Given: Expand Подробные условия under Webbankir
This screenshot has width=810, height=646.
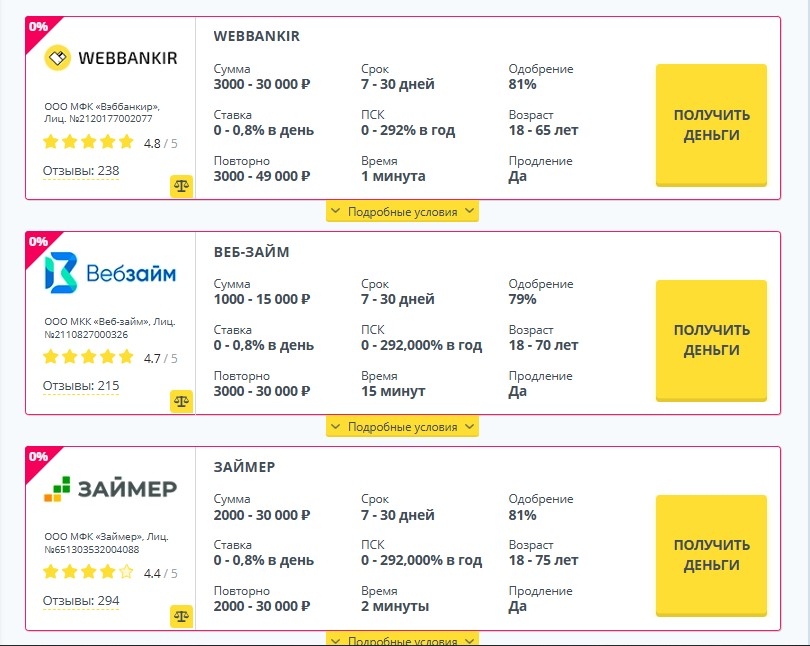Looking at the screenshot, I should point(402,212).
